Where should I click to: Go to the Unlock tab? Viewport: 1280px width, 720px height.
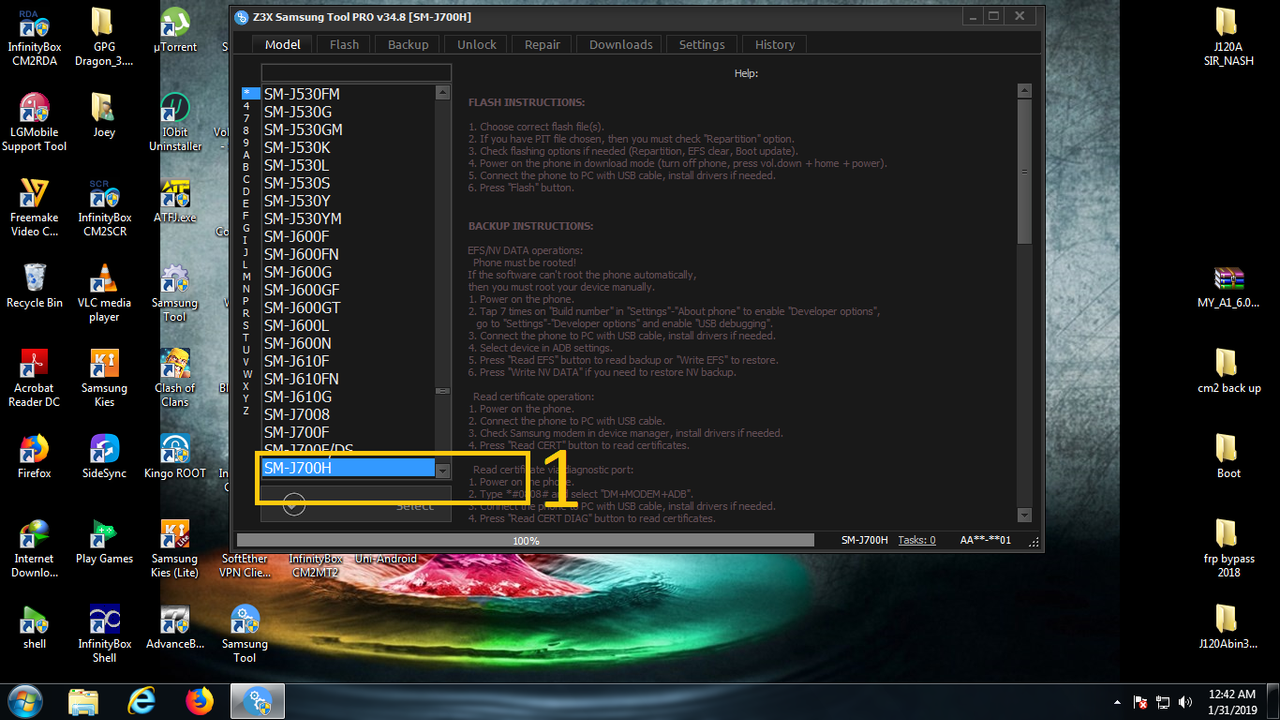pos(477,44)
